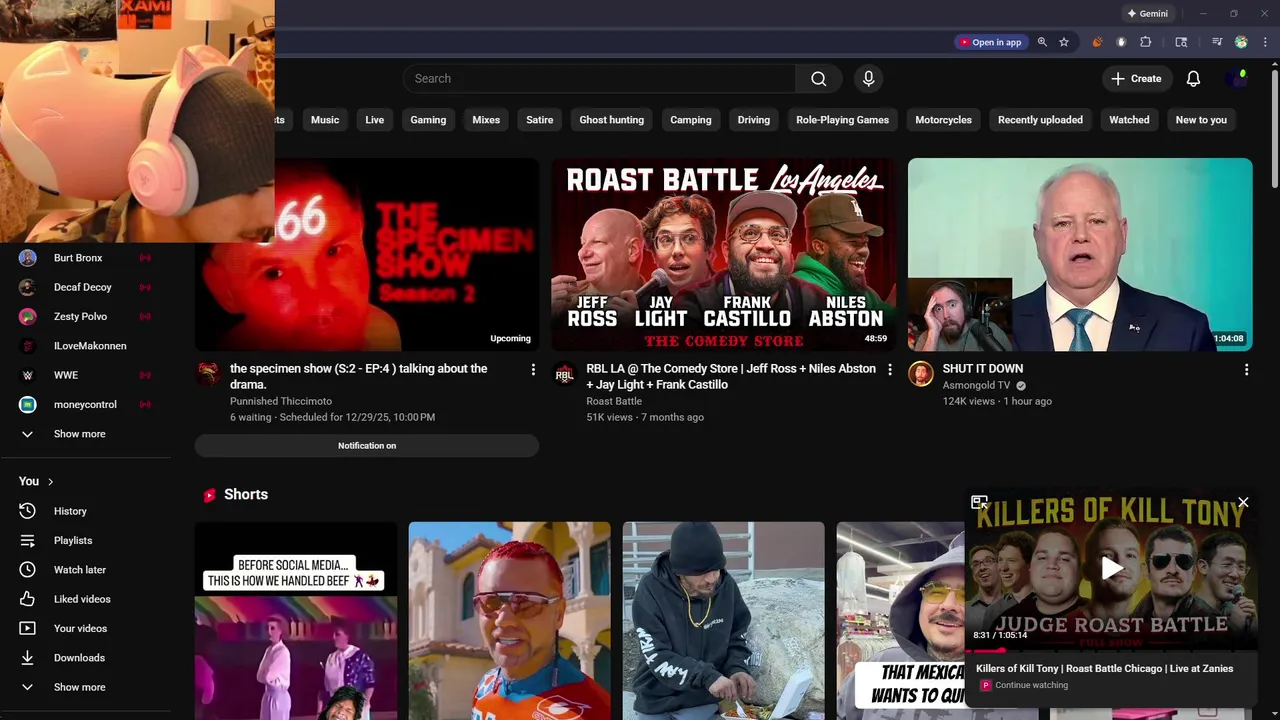Select the Motorcycles filter chip
1280x720 pixels.
[x=943, y=120]
